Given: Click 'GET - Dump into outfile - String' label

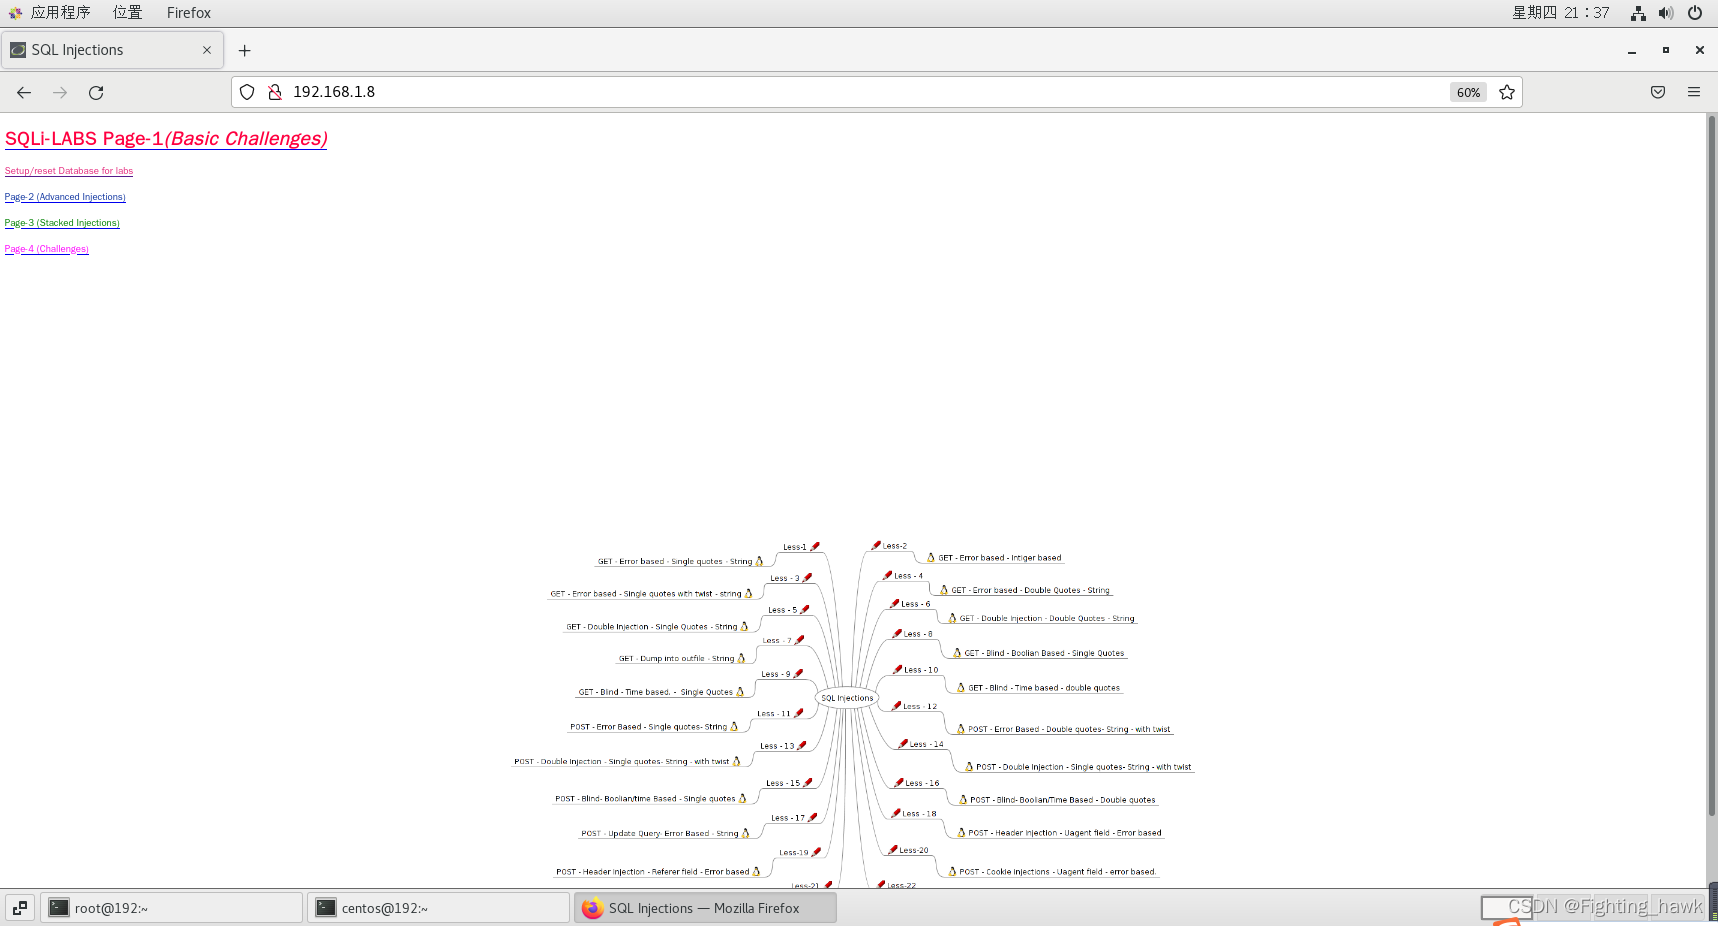Looking at the screenshot, I should (x=677, y=659).
